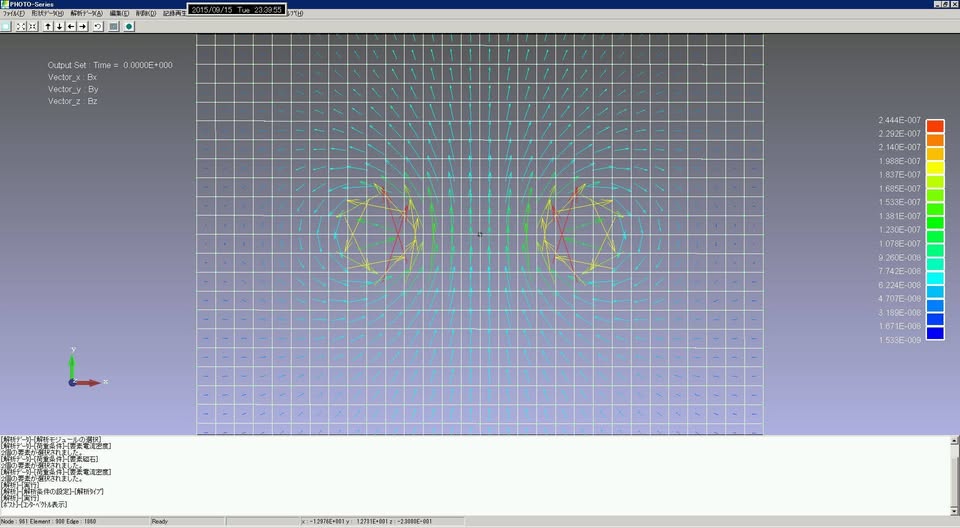Click the log pane scroll down arrow
960x528 pixels.
click(x=954, y=511)
